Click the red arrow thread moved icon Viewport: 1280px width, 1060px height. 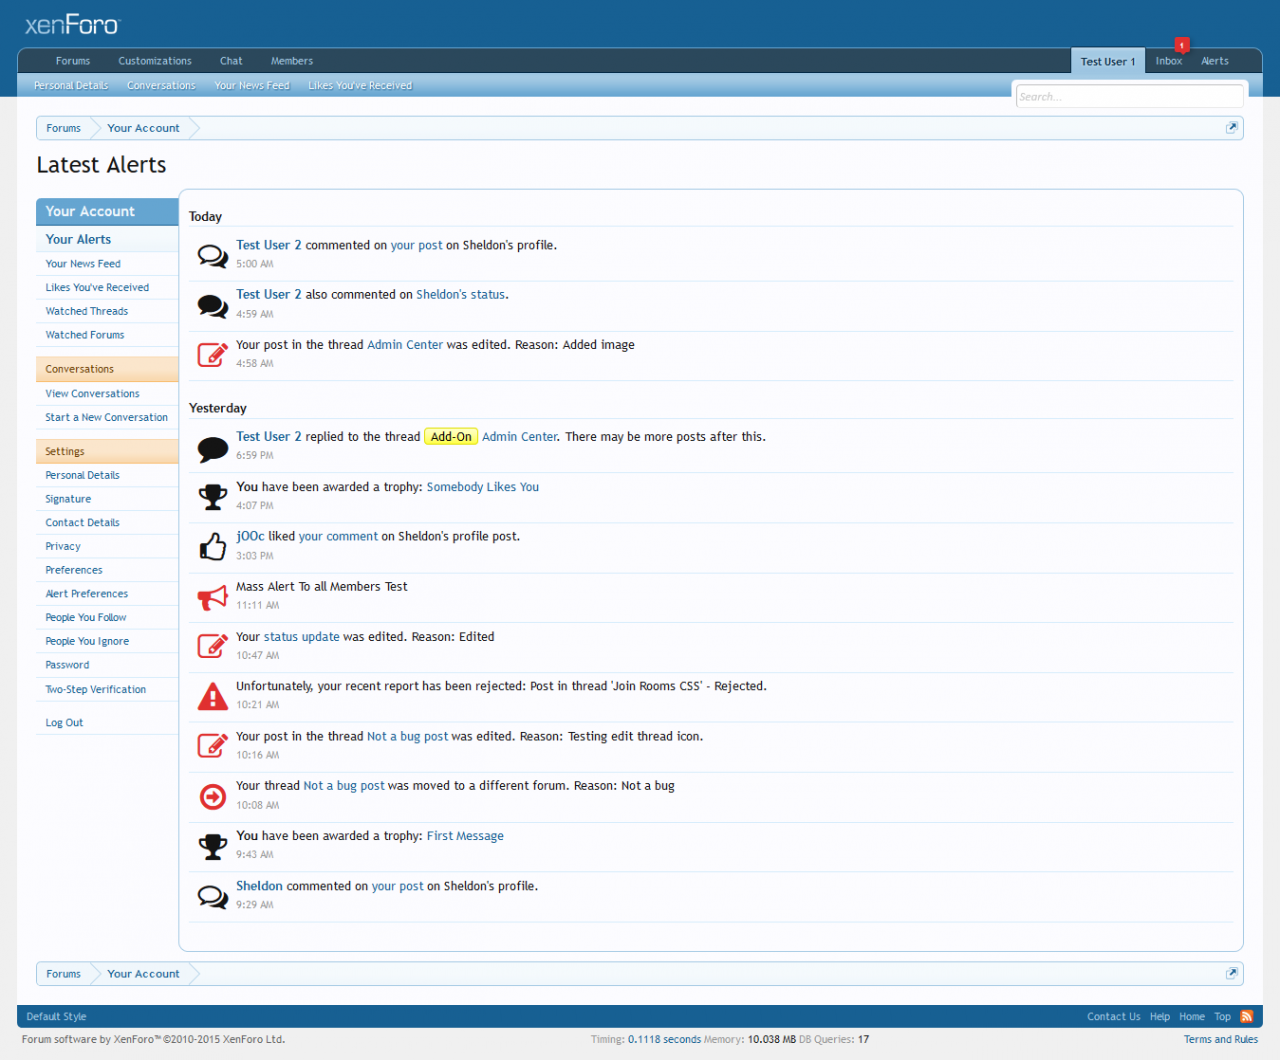pyautogui.click(x=212, y=796)
